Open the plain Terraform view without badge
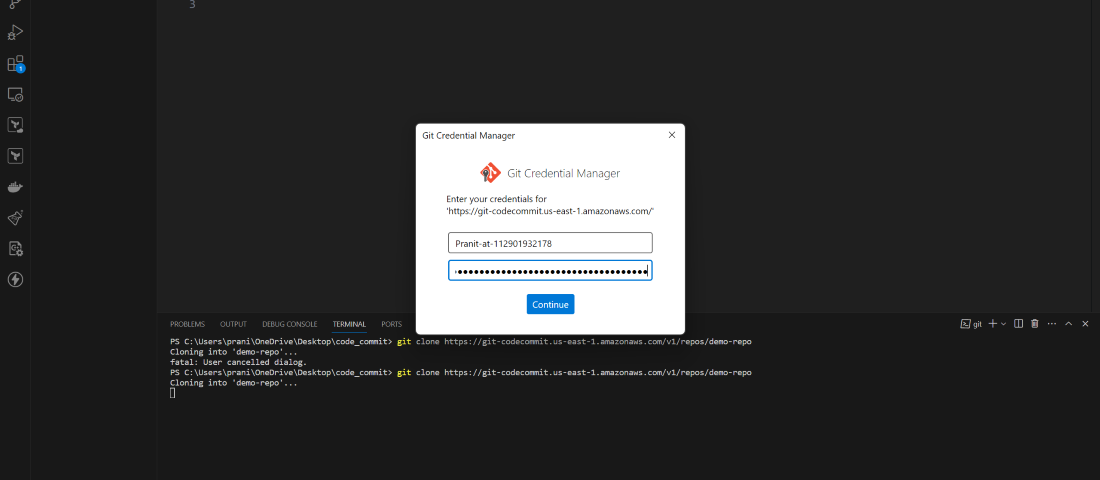The image size is (1100, 480). tap(15, 156)
